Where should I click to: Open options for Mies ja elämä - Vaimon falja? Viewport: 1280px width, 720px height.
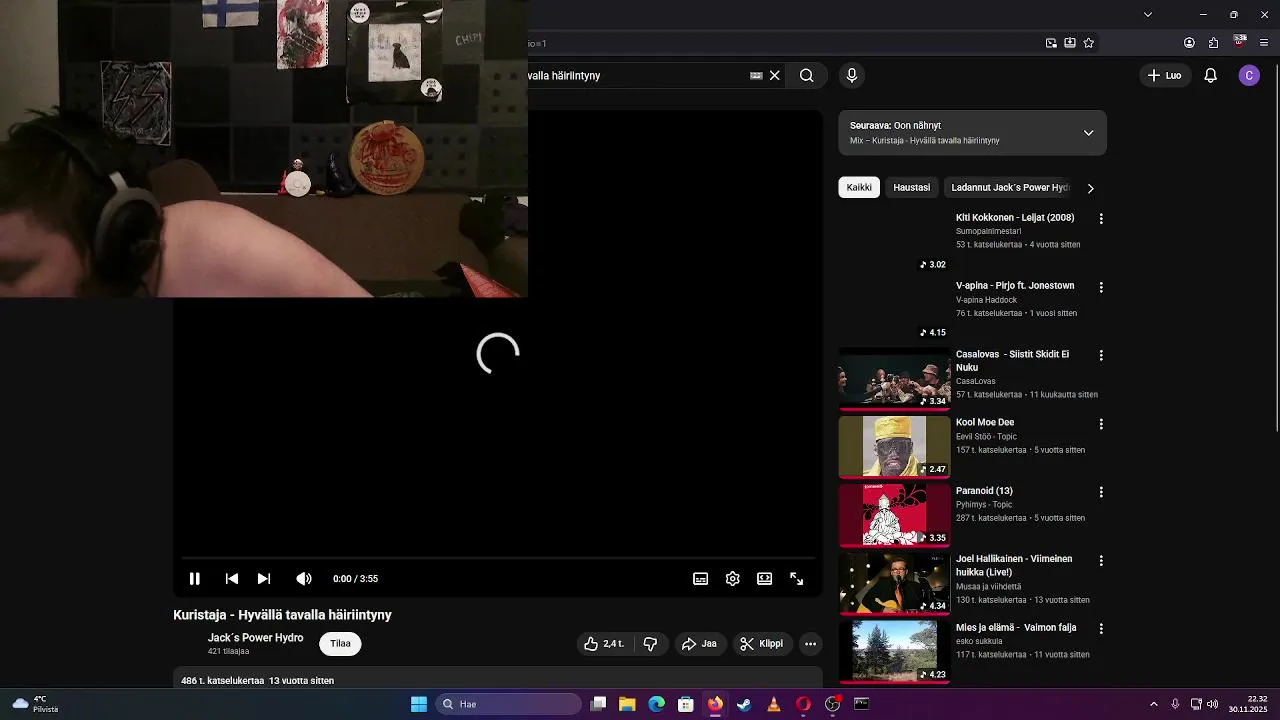[x=1101, y=629]
